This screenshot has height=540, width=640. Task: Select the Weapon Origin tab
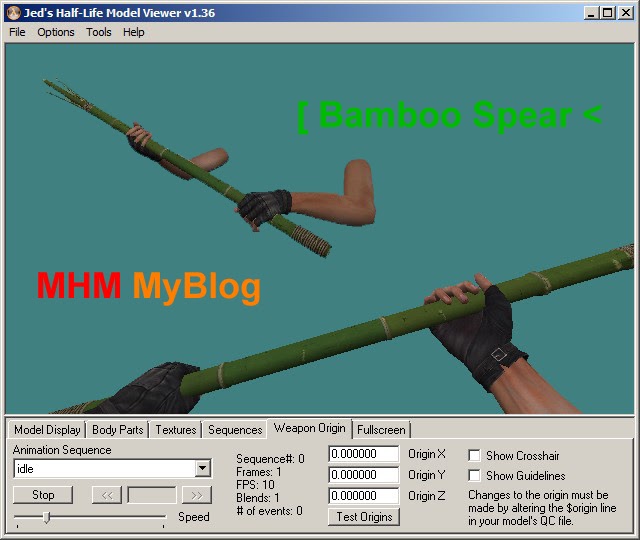click(x=309, y=428)
